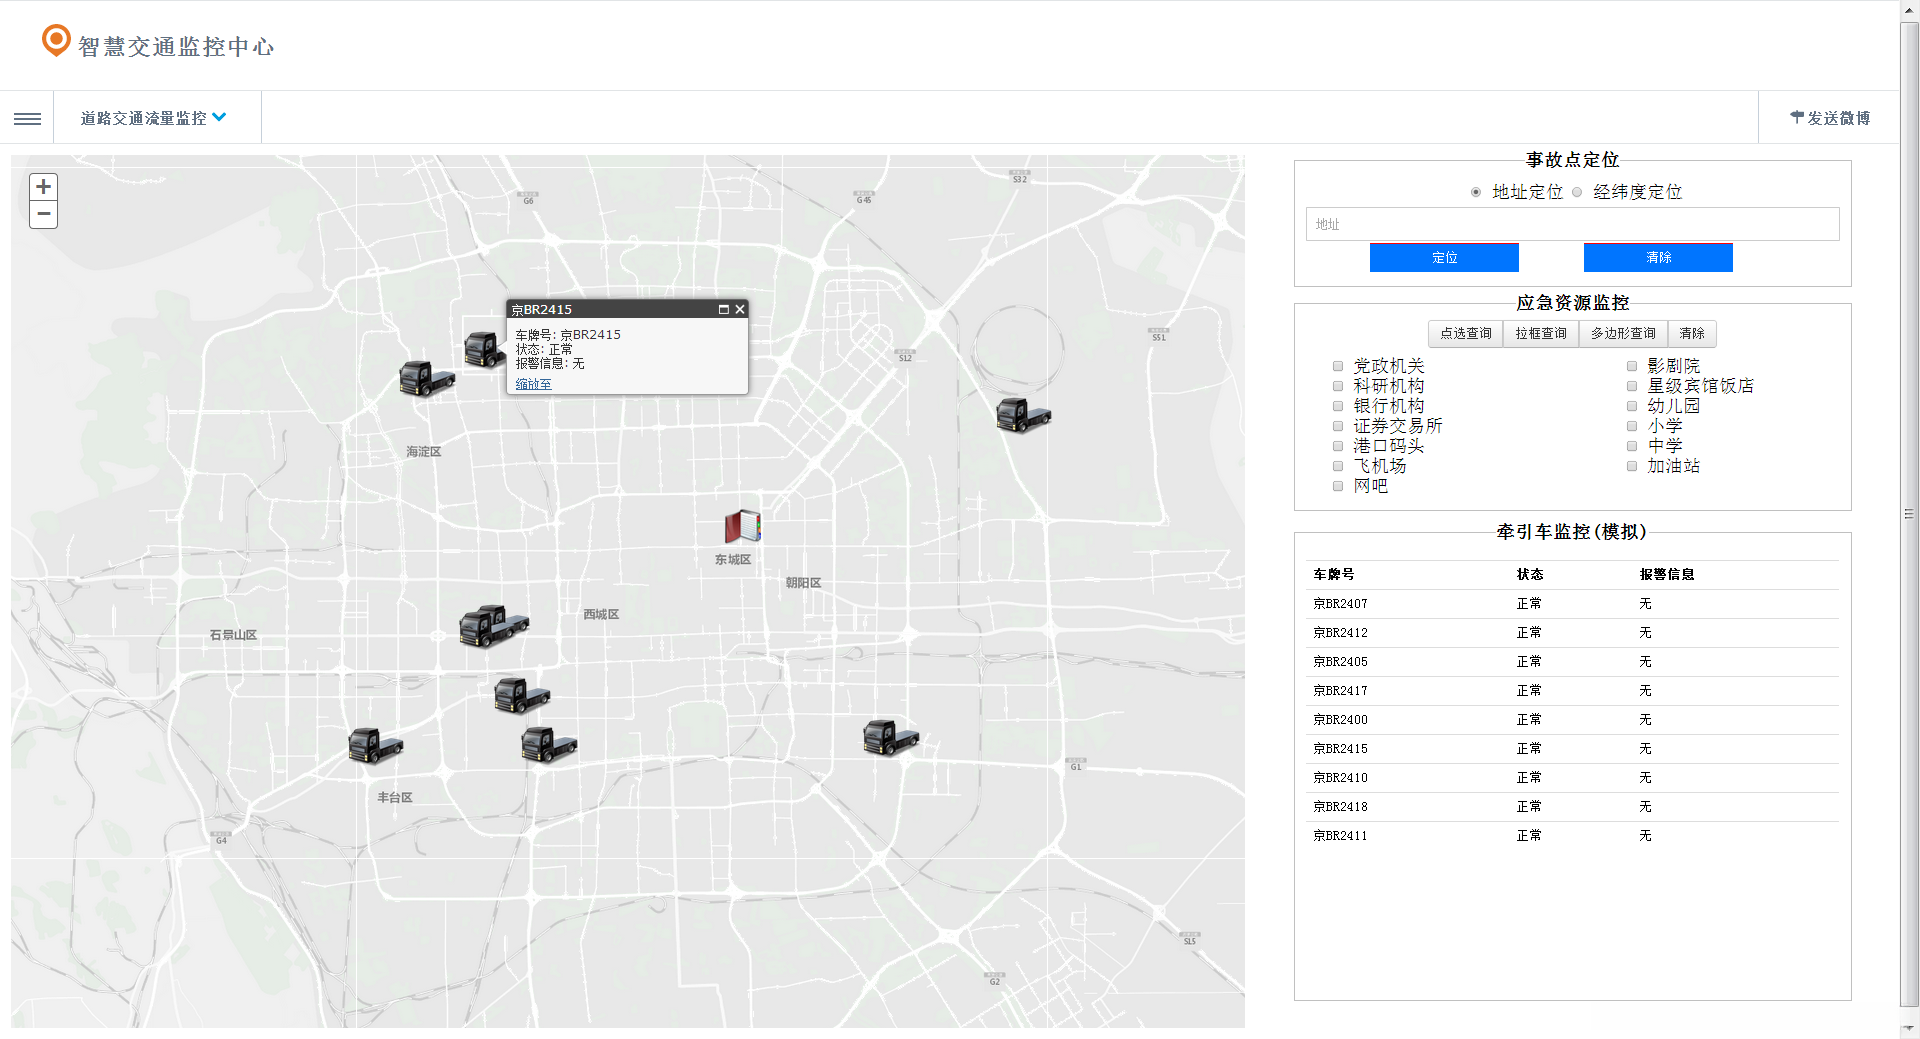Select the 京BR2415 row in truck table
The image size is (1920, 1039).
click(x=1572, y=749)
